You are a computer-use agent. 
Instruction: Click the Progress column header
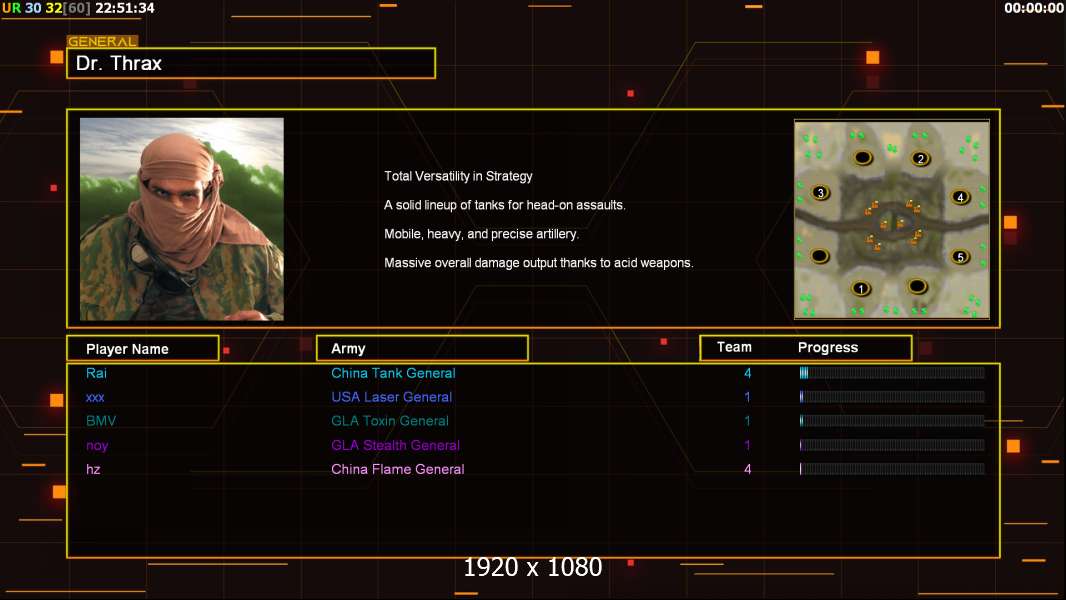pos(827,348)
